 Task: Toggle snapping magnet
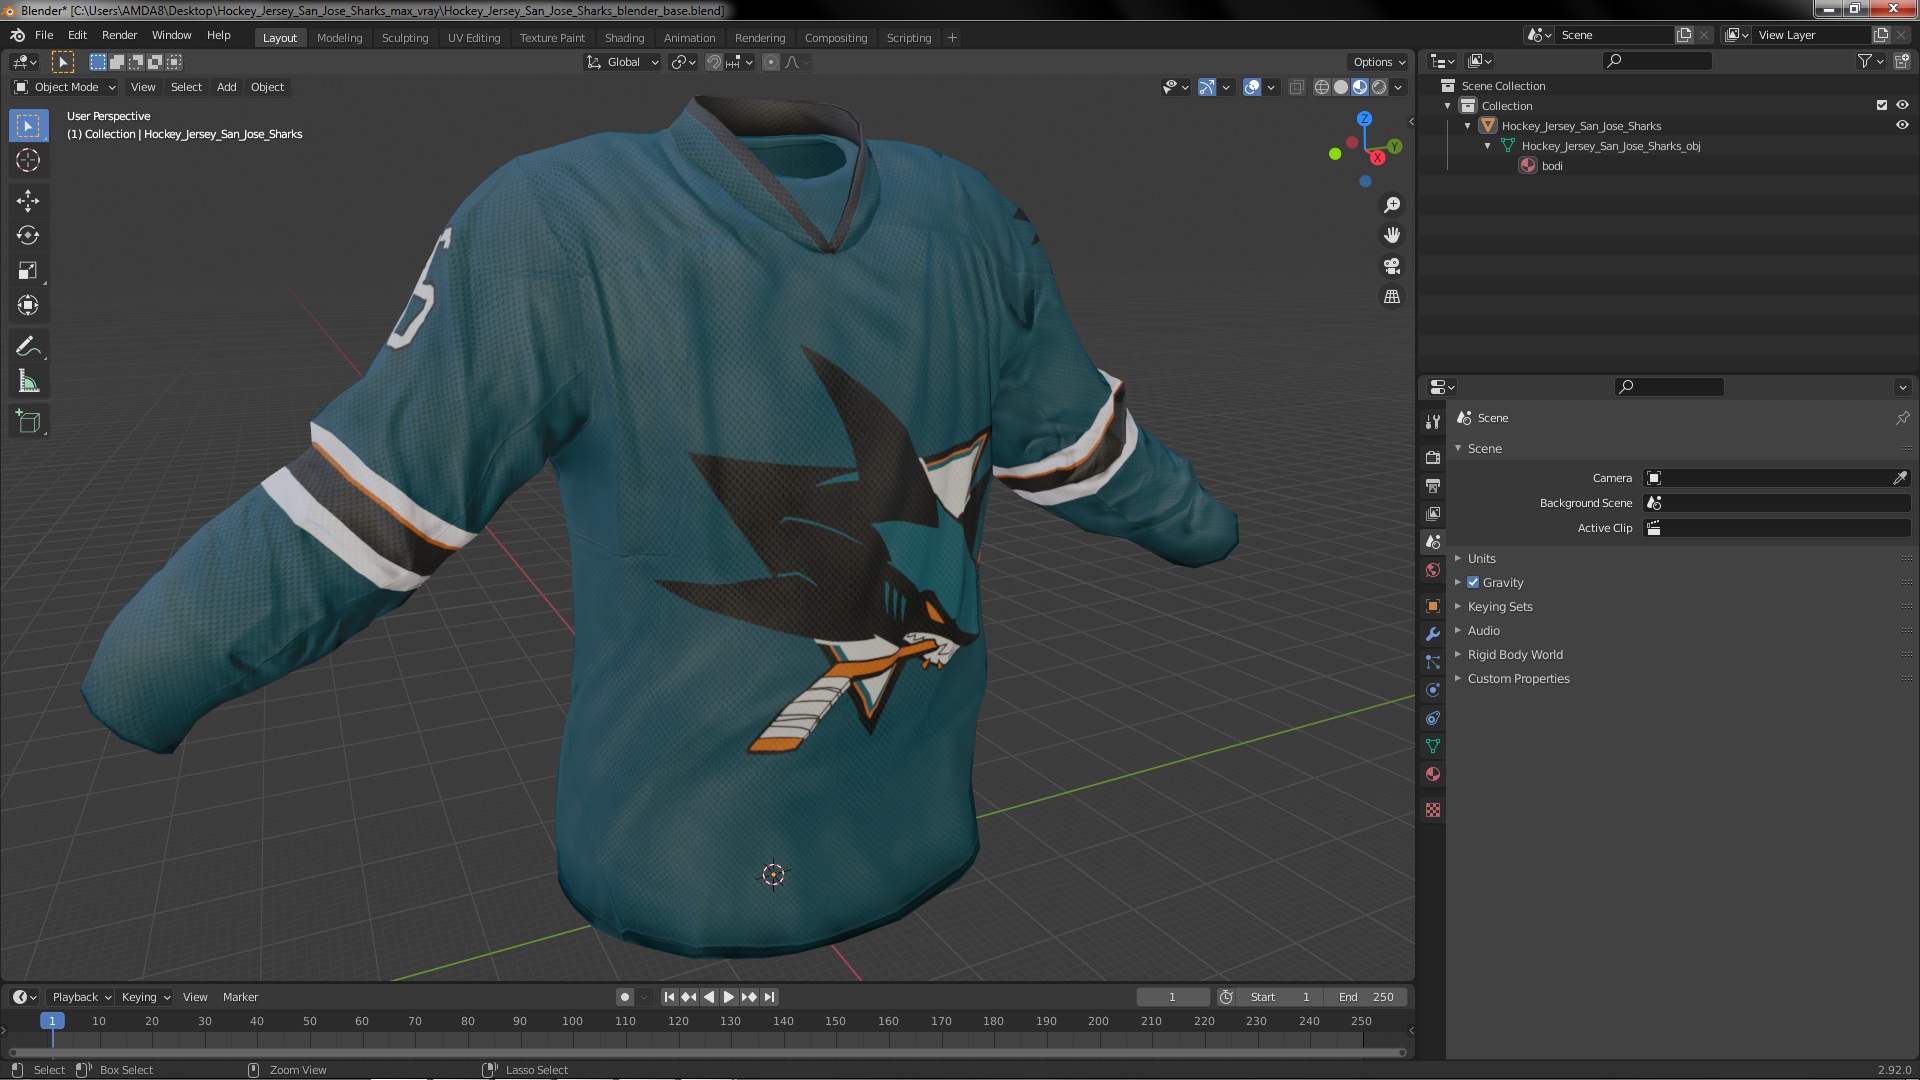coord(714,62)
